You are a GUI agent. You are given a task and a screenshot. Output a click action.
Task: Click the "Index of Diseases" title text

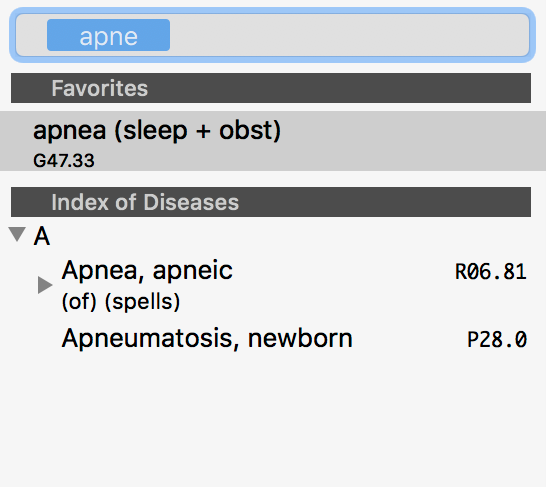(x=145, y=202)
